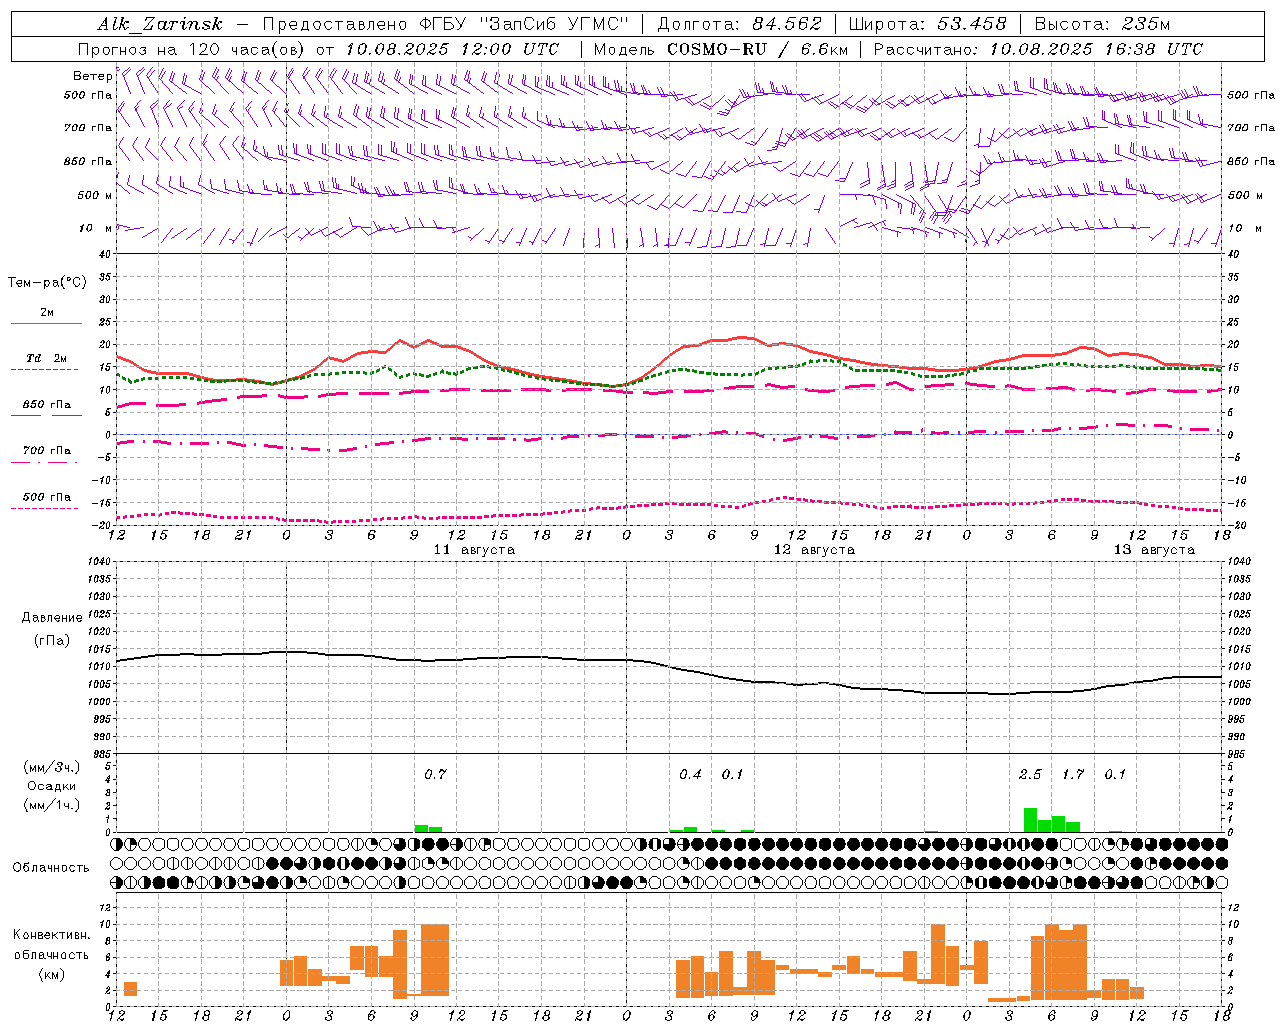
Task: Click the 1.7 precipitation amount value
Action: [1073, 775]
